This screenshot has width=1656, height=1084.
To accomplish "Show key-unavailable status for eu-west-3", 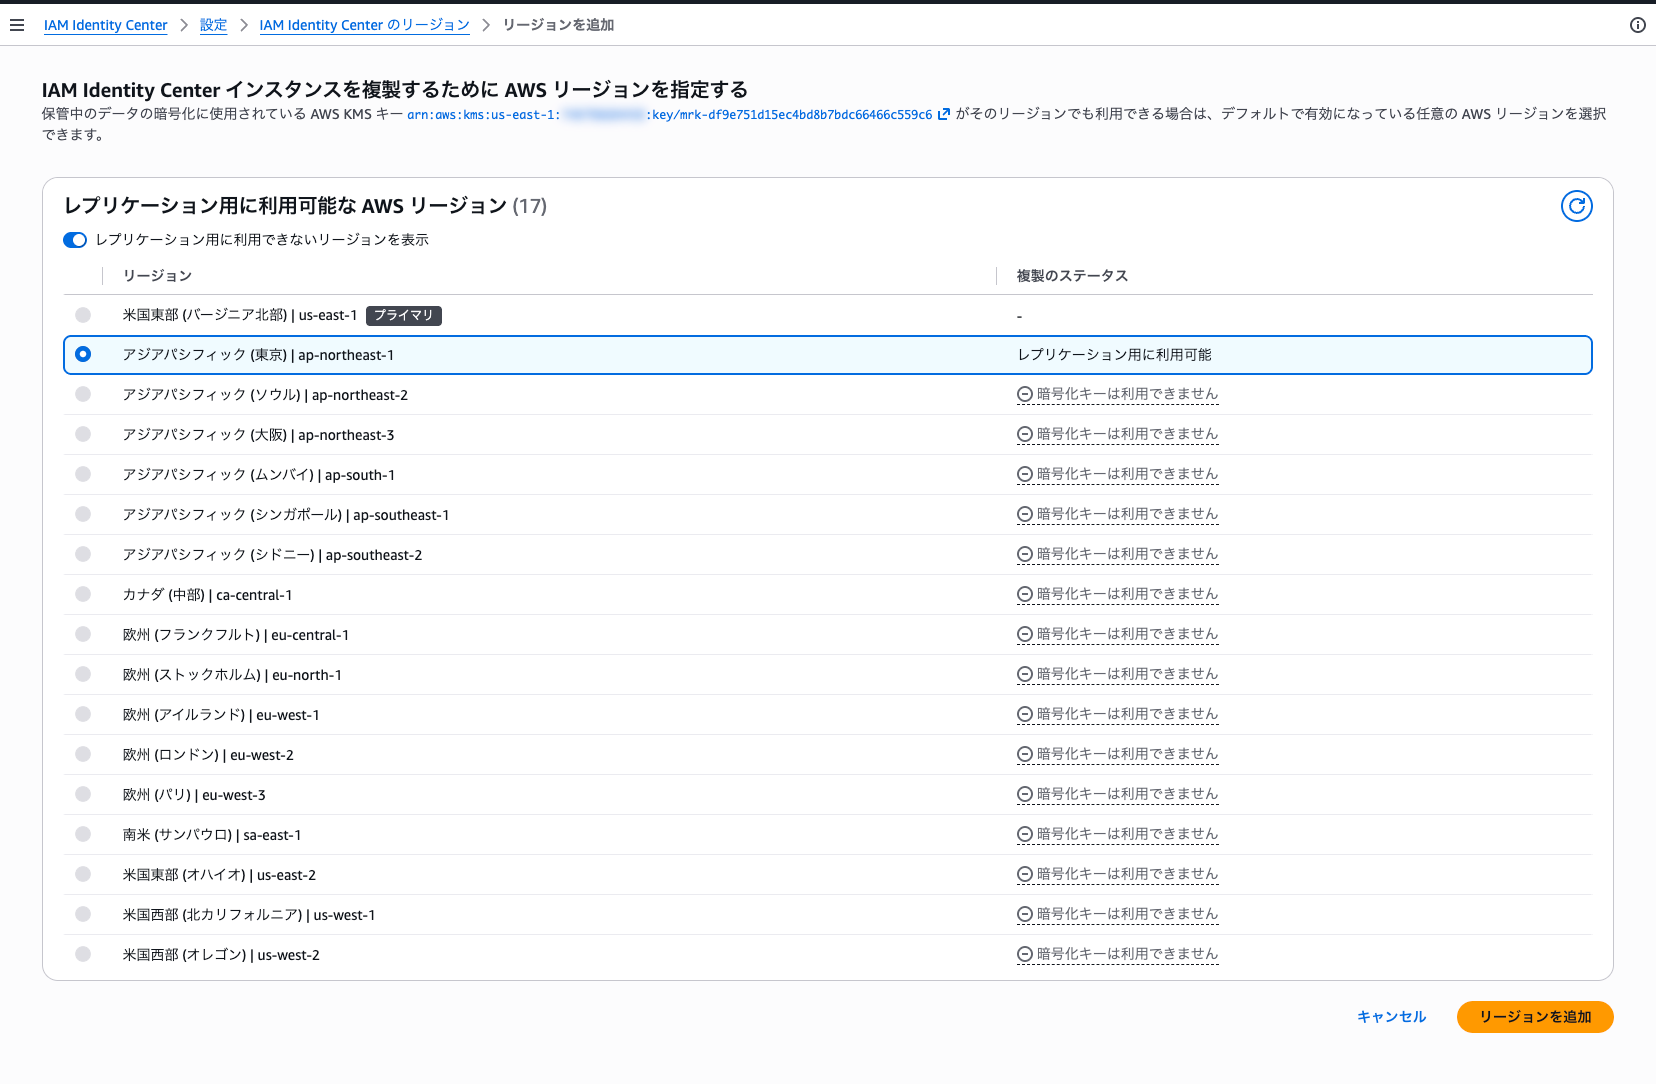I will (x=1118, y=795).
